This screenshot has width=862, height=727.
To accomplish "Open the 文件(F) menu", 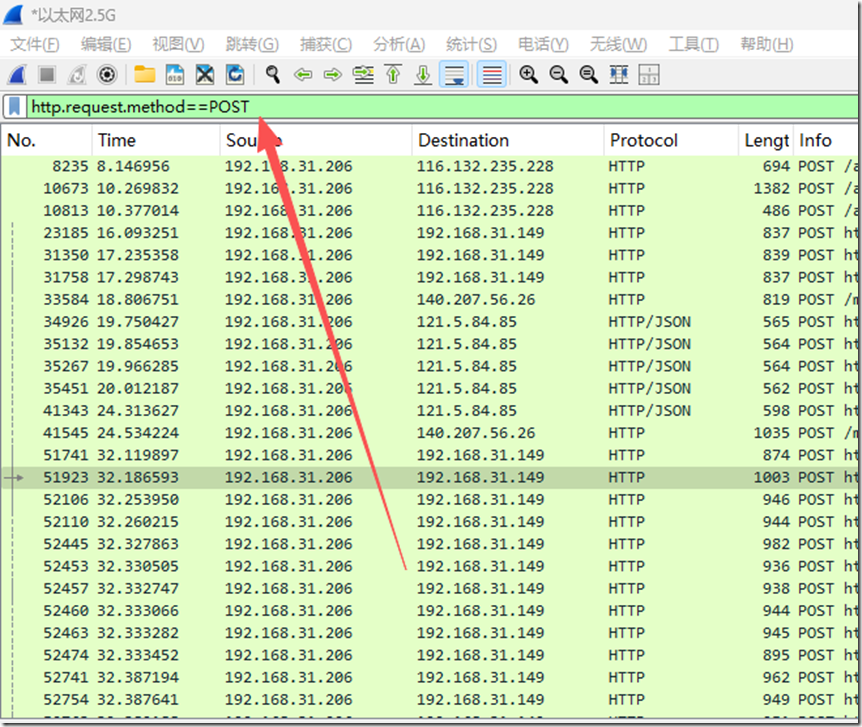I will (35, 44).
